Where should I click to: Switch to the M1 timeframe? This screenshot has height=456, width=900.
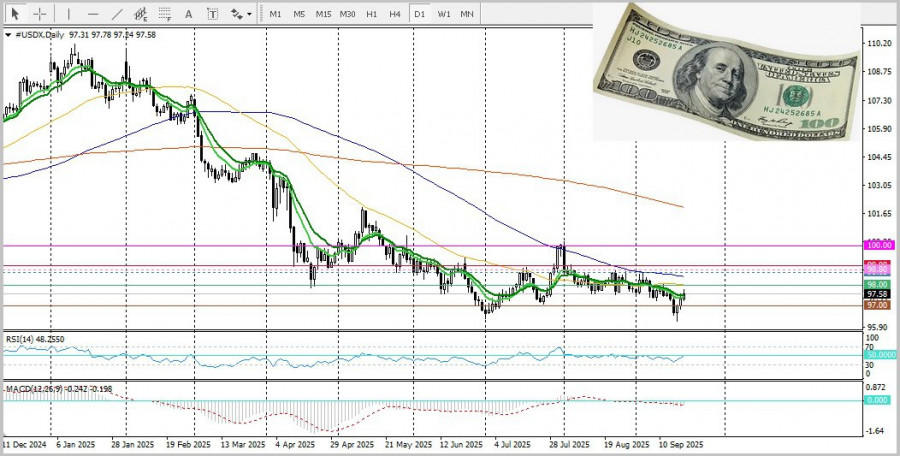(x=276, y=14)
